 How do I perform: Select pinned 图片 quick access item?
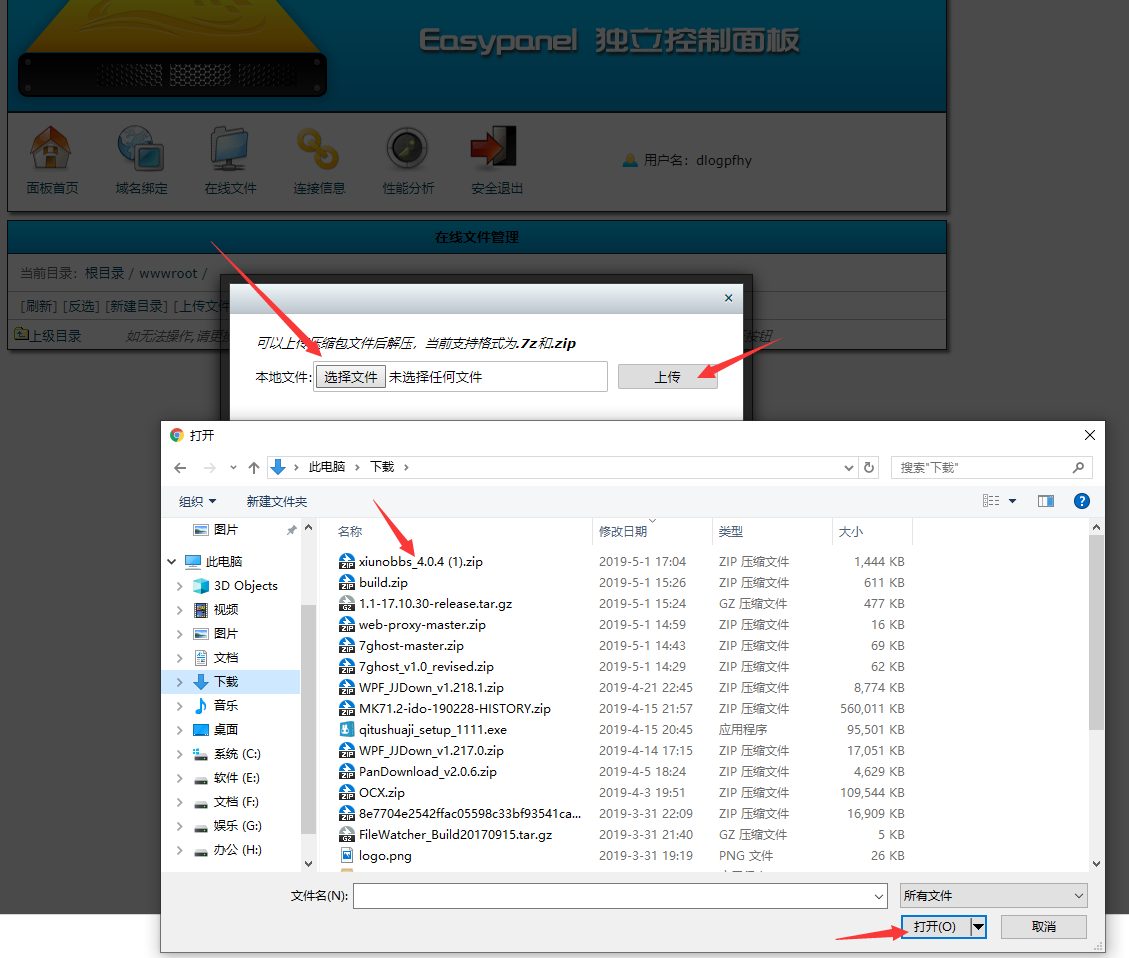225,530
